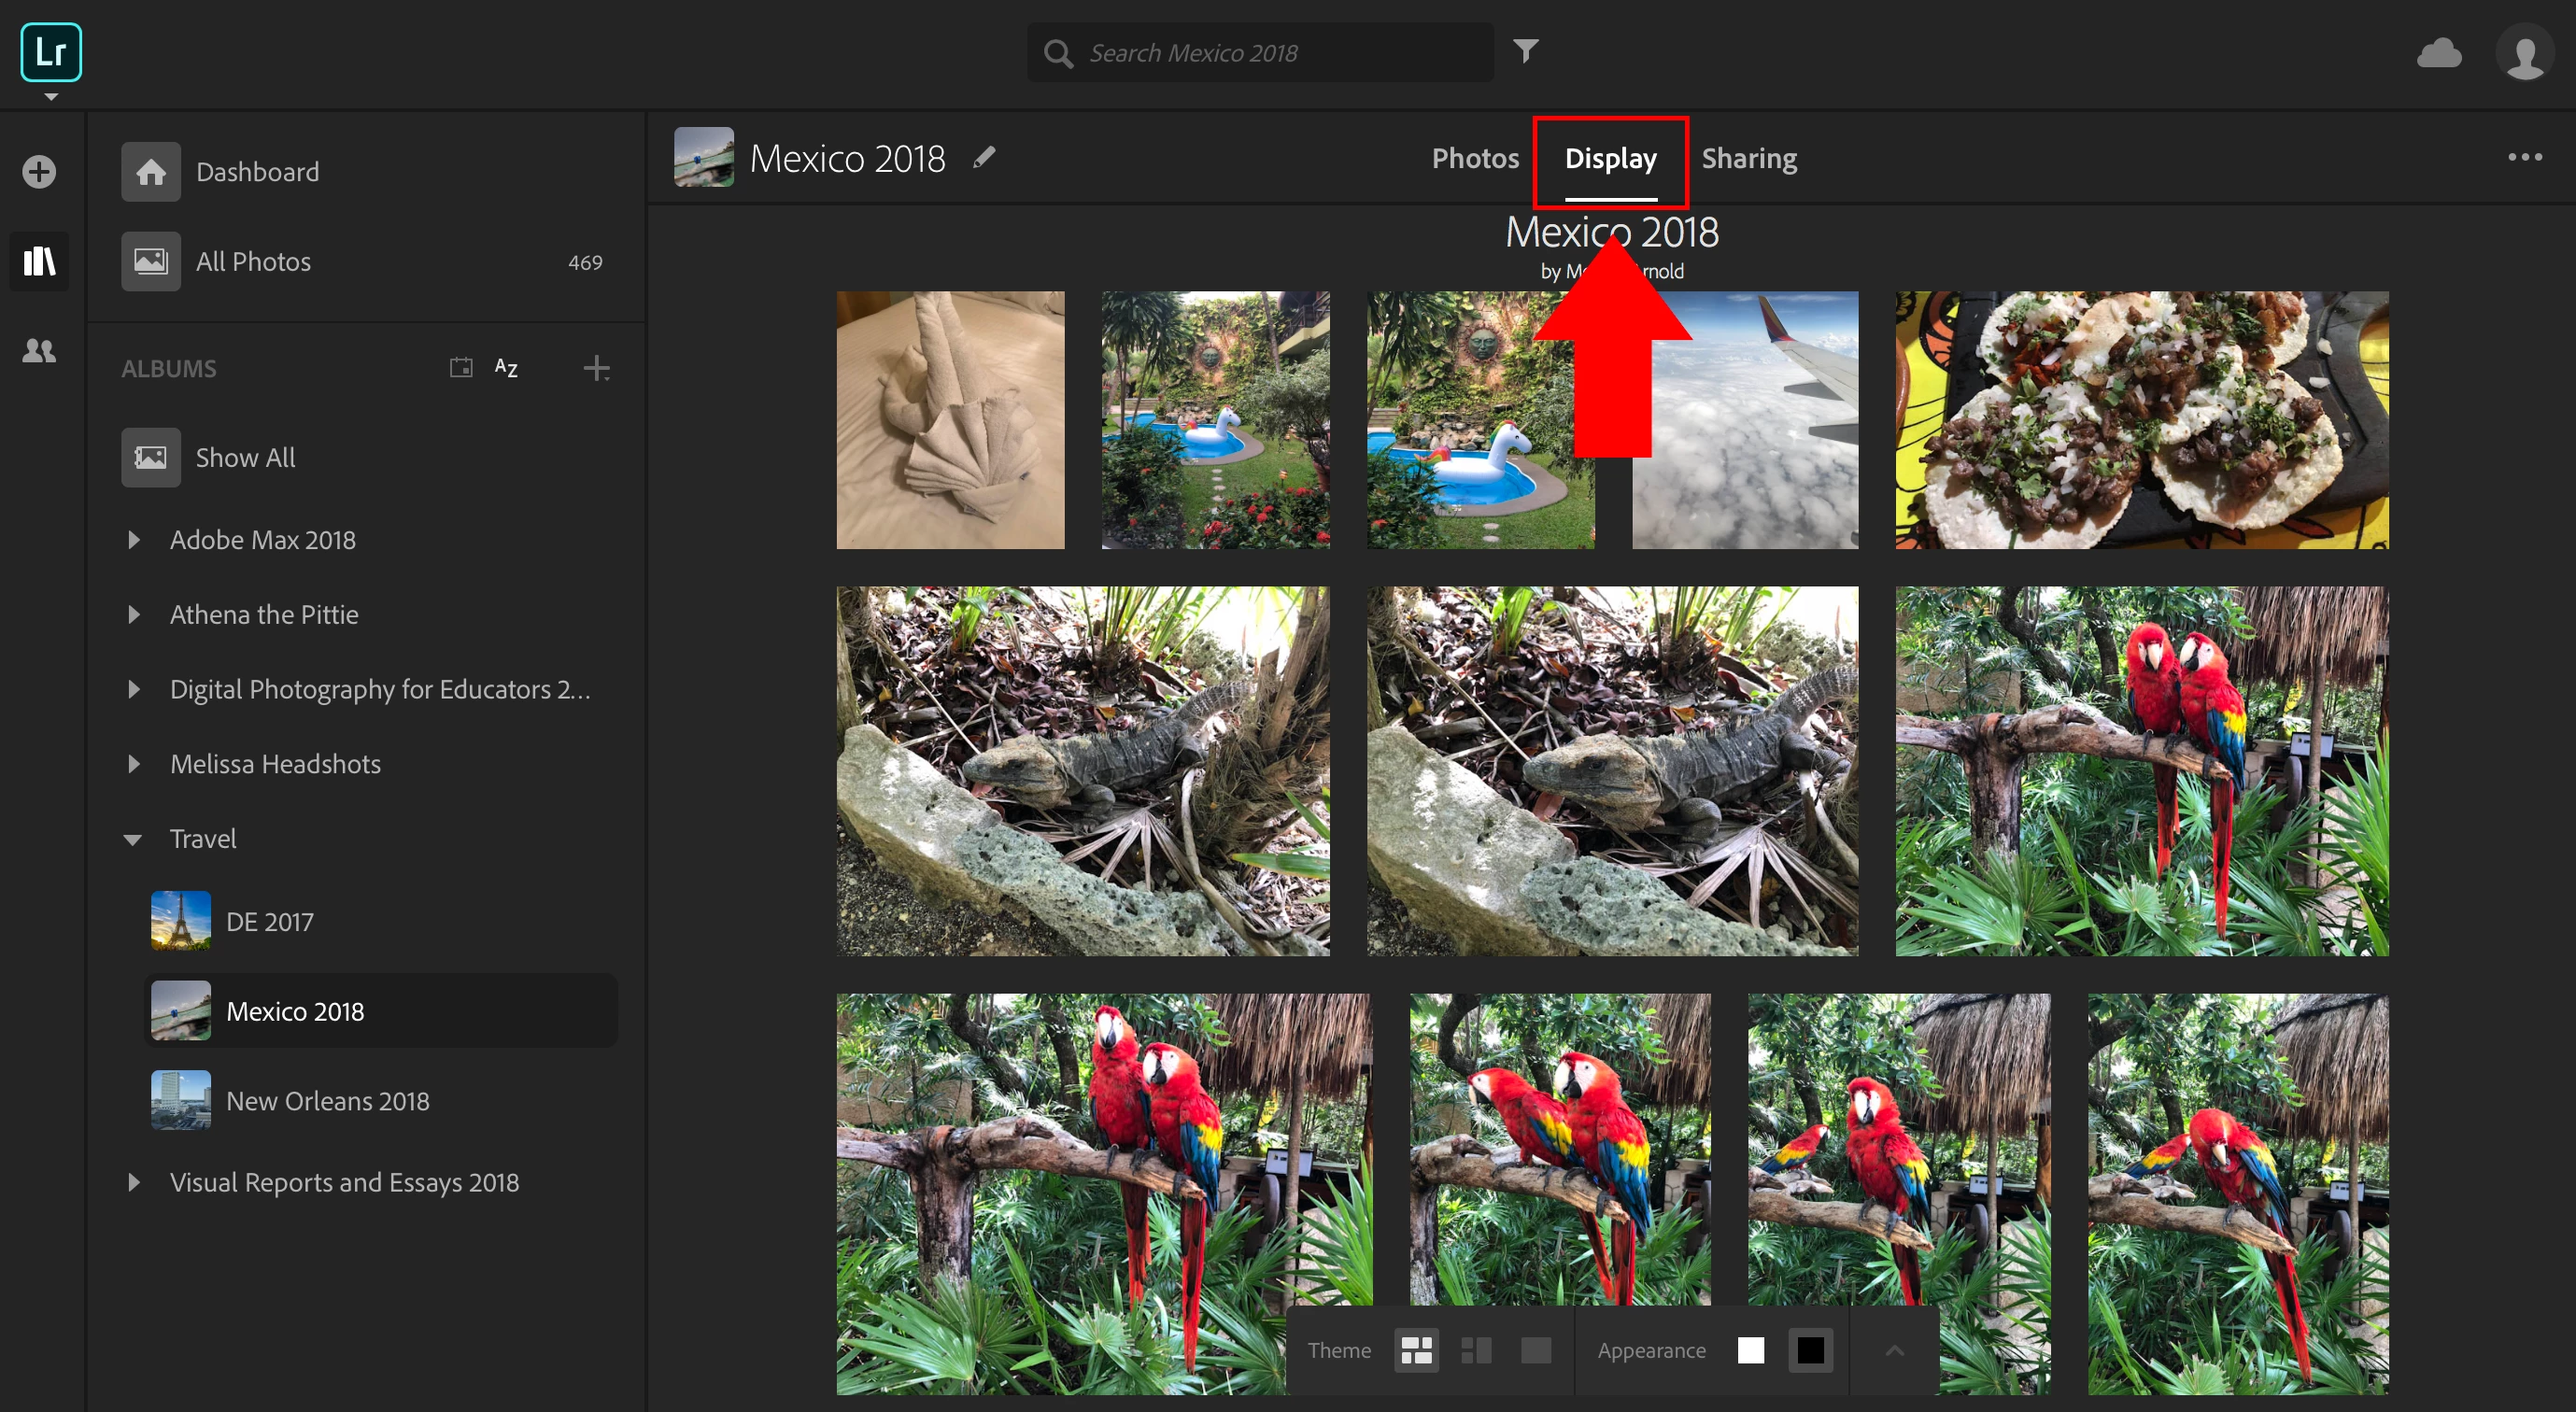
Task: Click the pencil to rename album
Action: [x=984, y=157]
